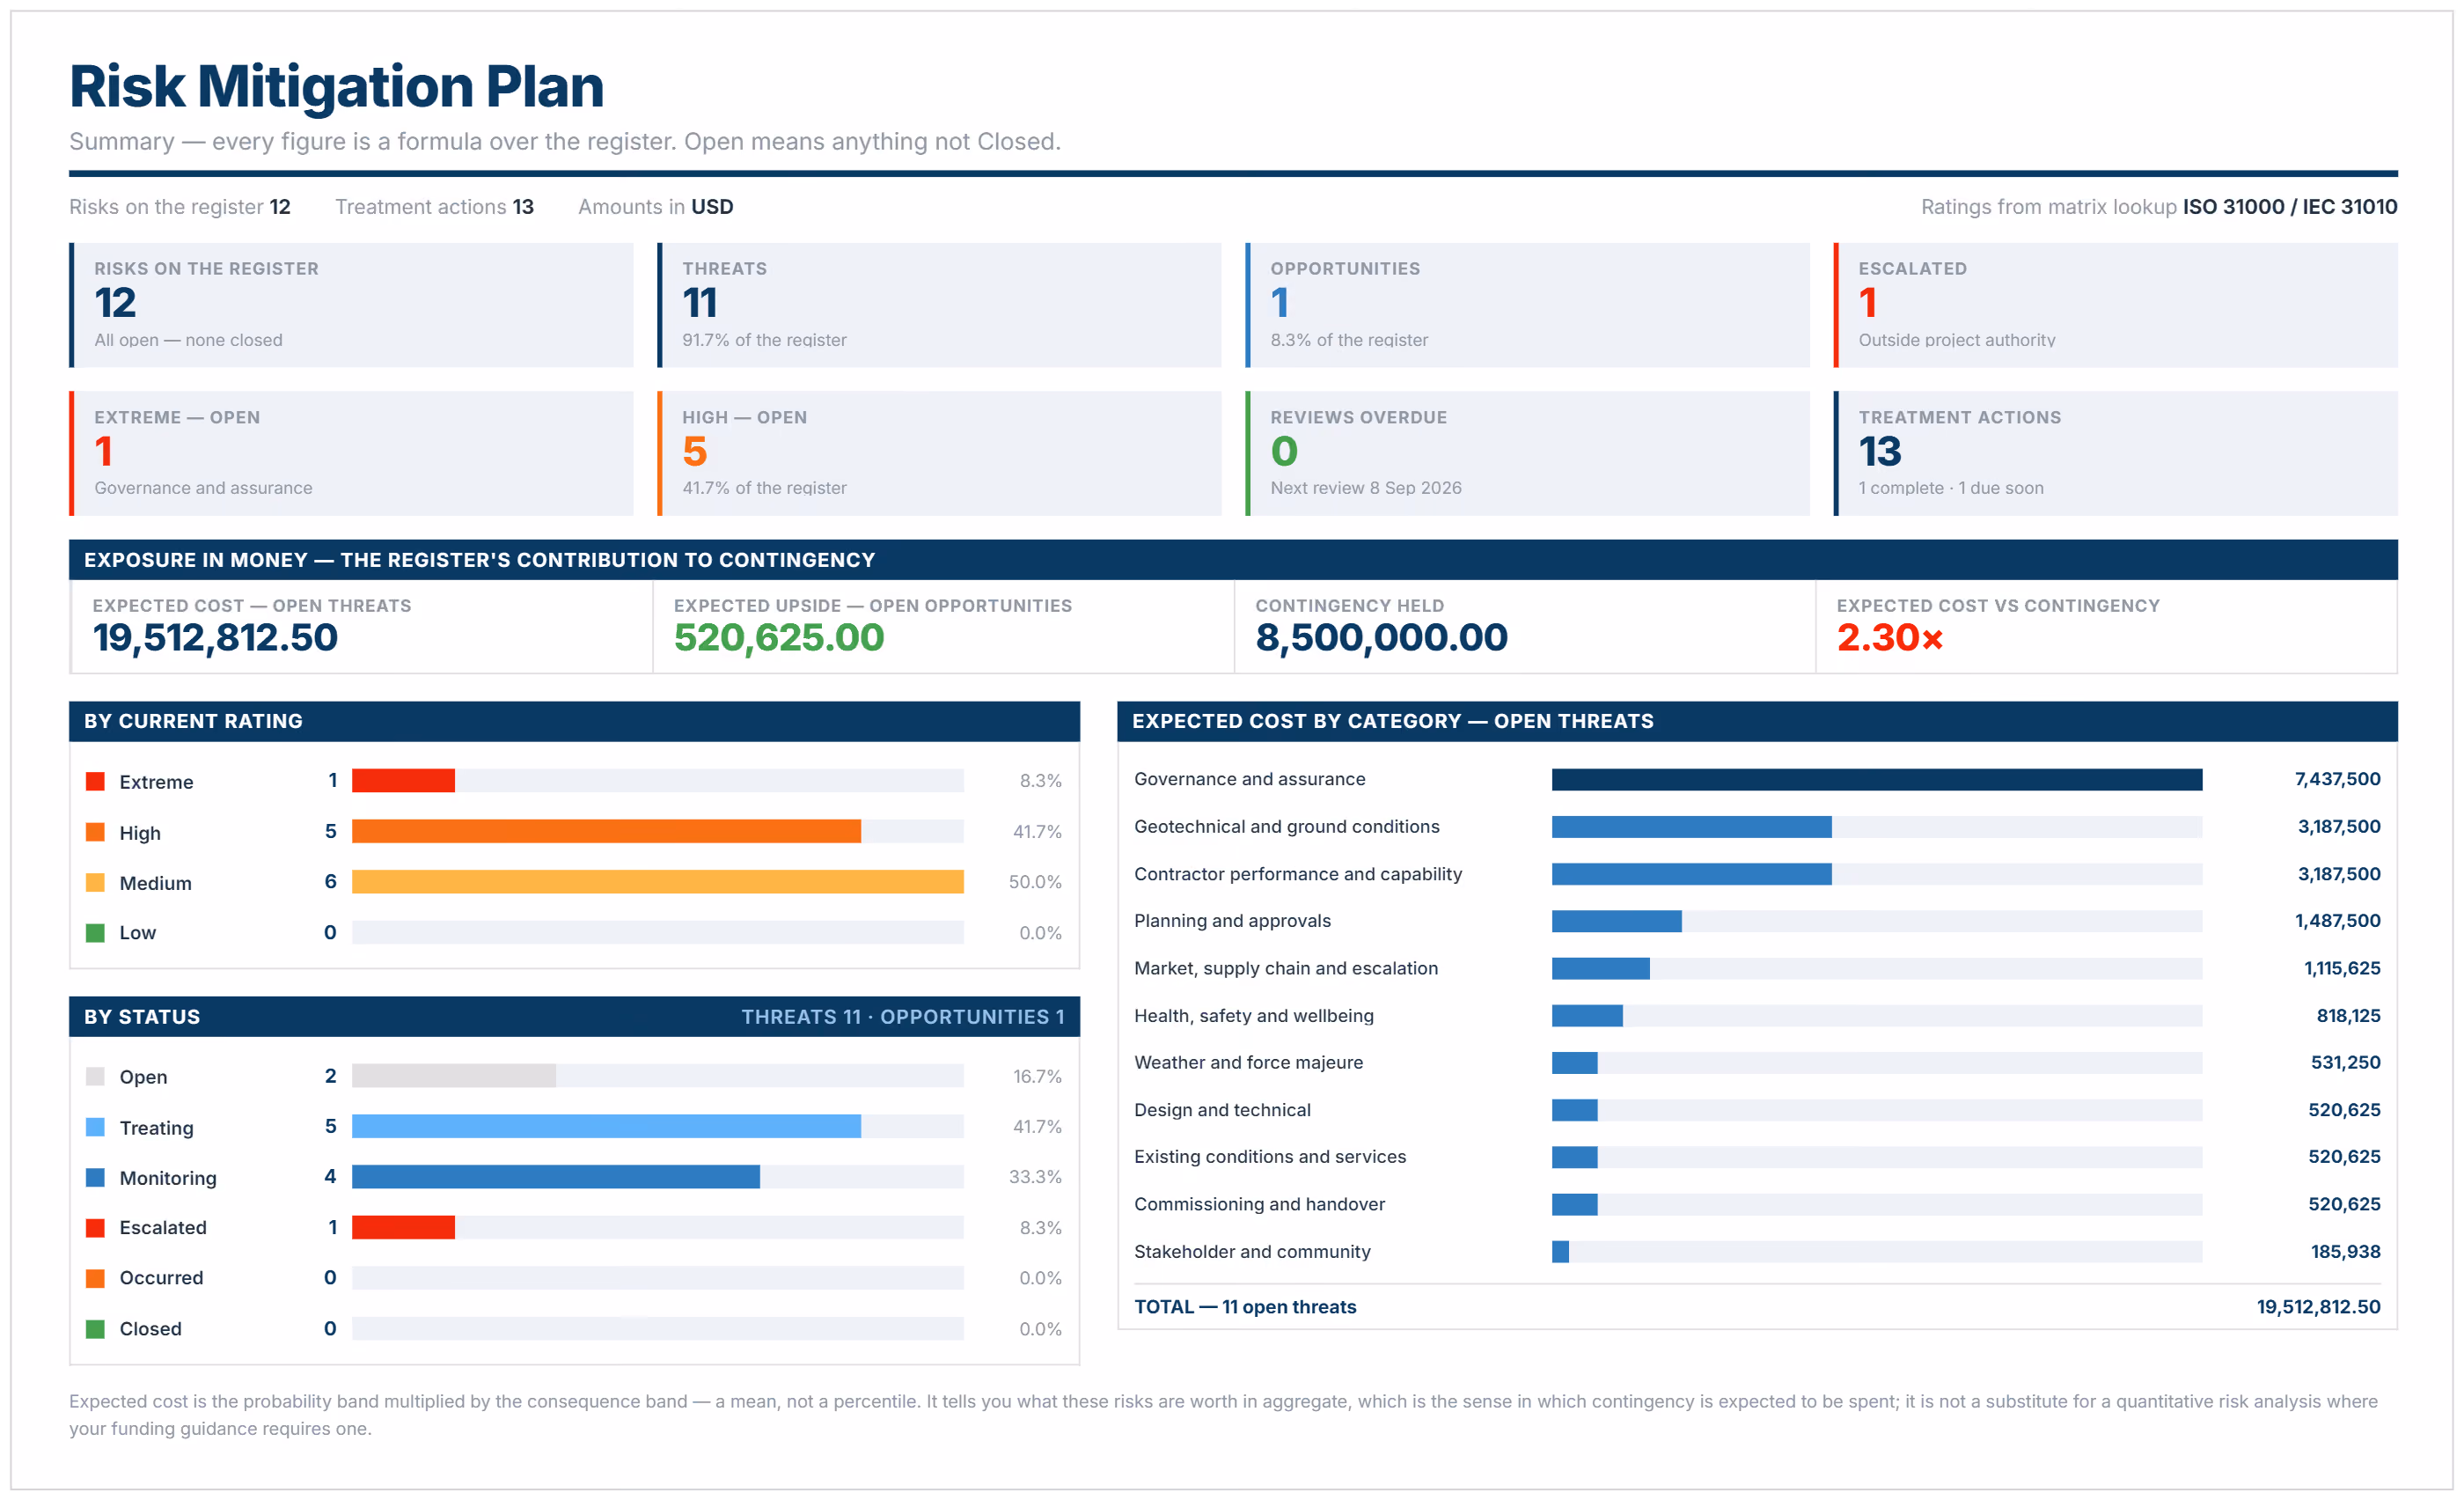The width and height of the screenshot is (2464, 1500).
Task: Click the By Current Rating section header
Action: pyautogui.click(x=574, y=721)
